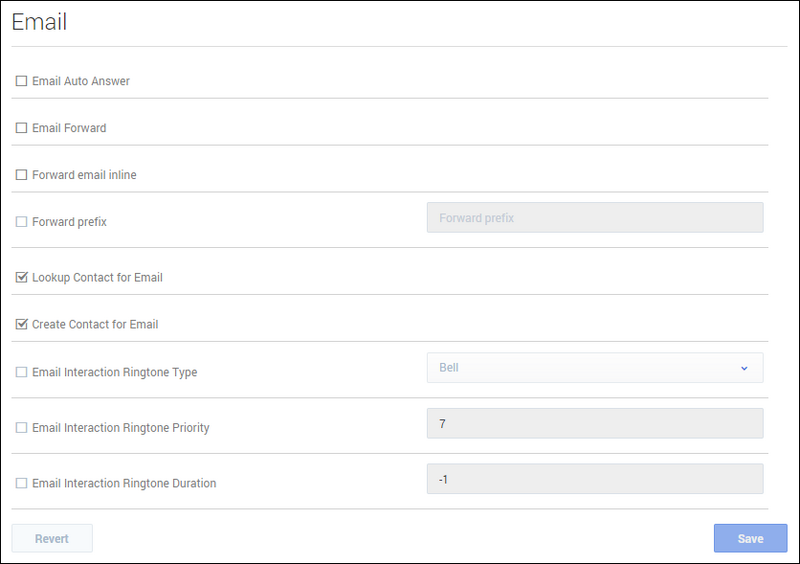Viewport: 800px width, 564px height.
Task: Tick the Email Forward checkbox
Action: pyautogui.click(x=21, y=128)
